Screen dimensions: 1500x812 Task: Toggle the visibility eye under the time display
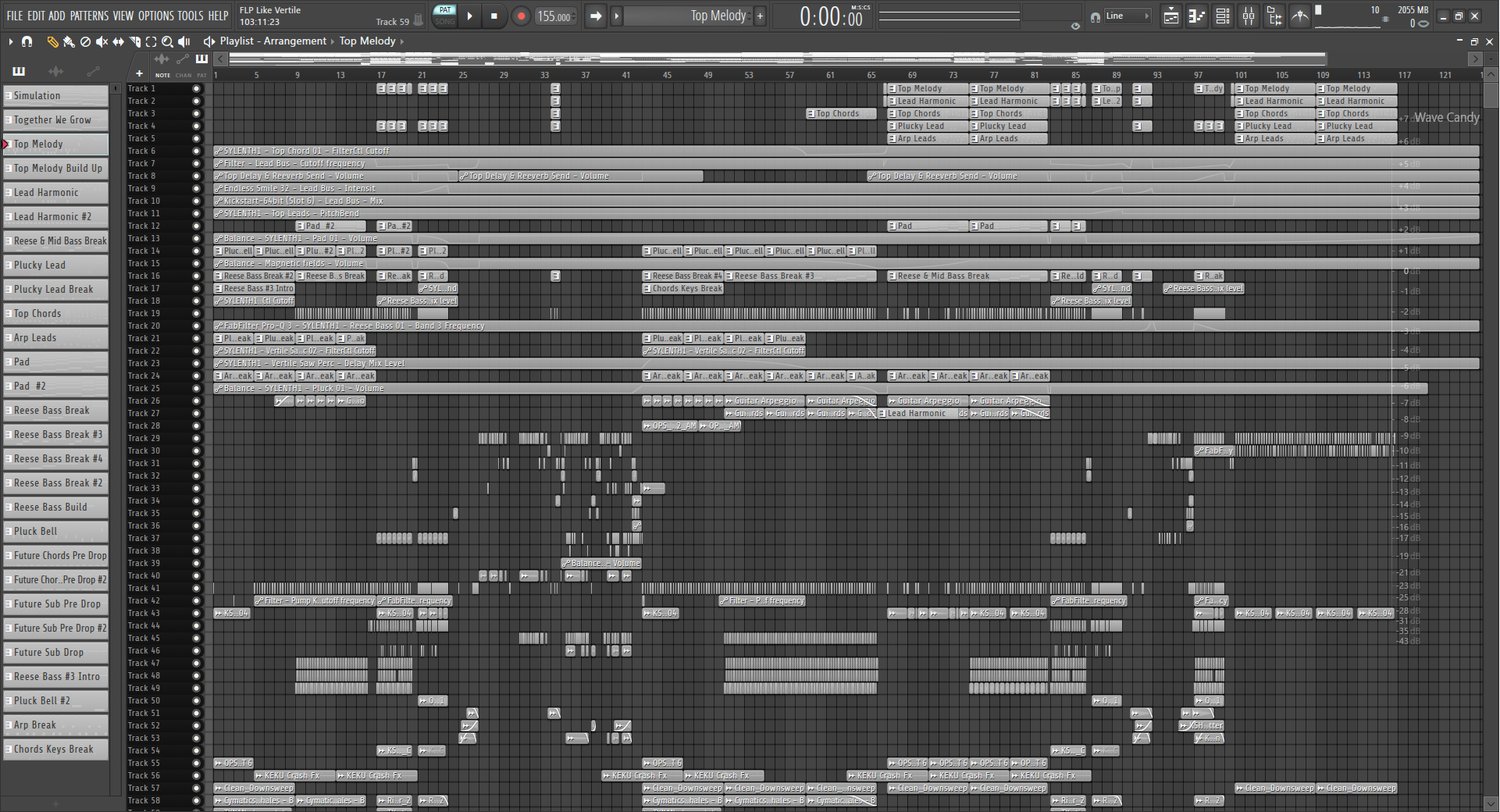1076,26
